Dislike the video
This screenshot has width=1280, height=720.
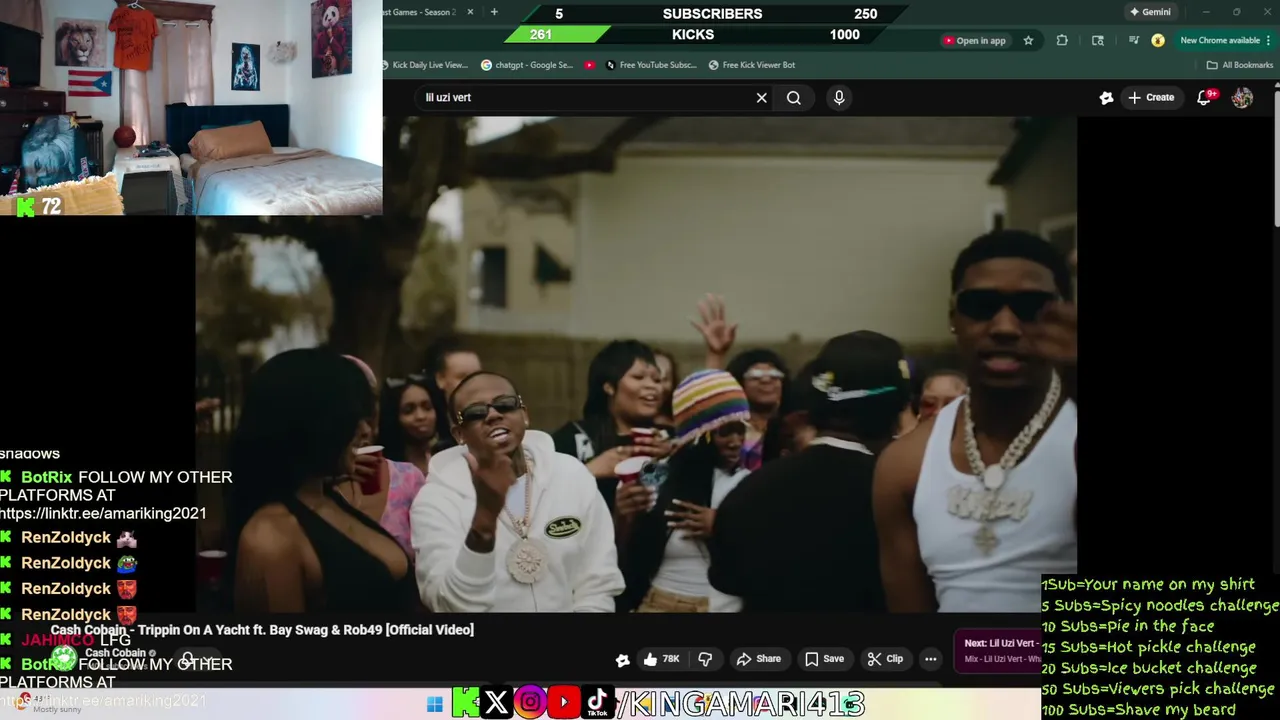(705, 659)
